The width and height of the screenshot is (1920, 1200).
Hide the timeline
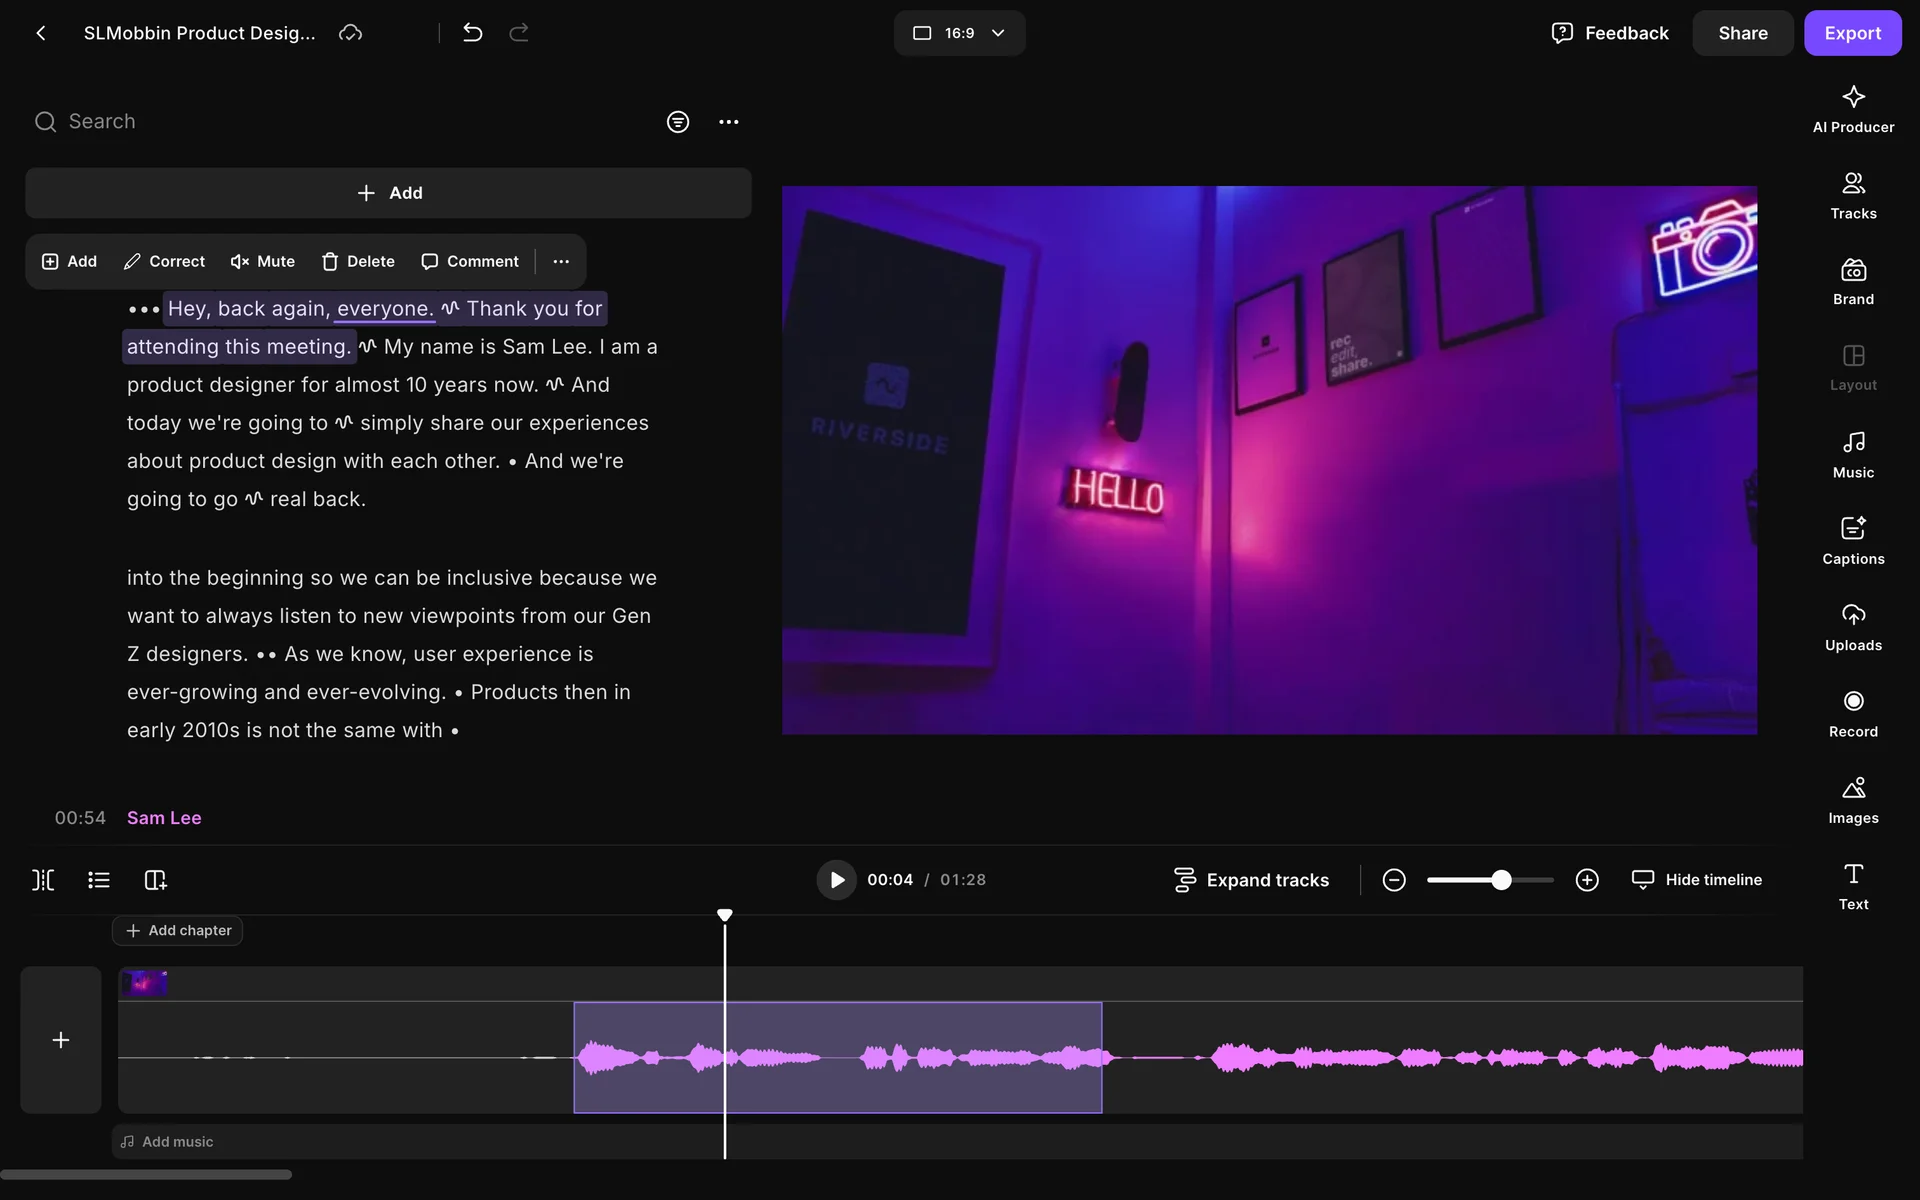(1697, 880)
